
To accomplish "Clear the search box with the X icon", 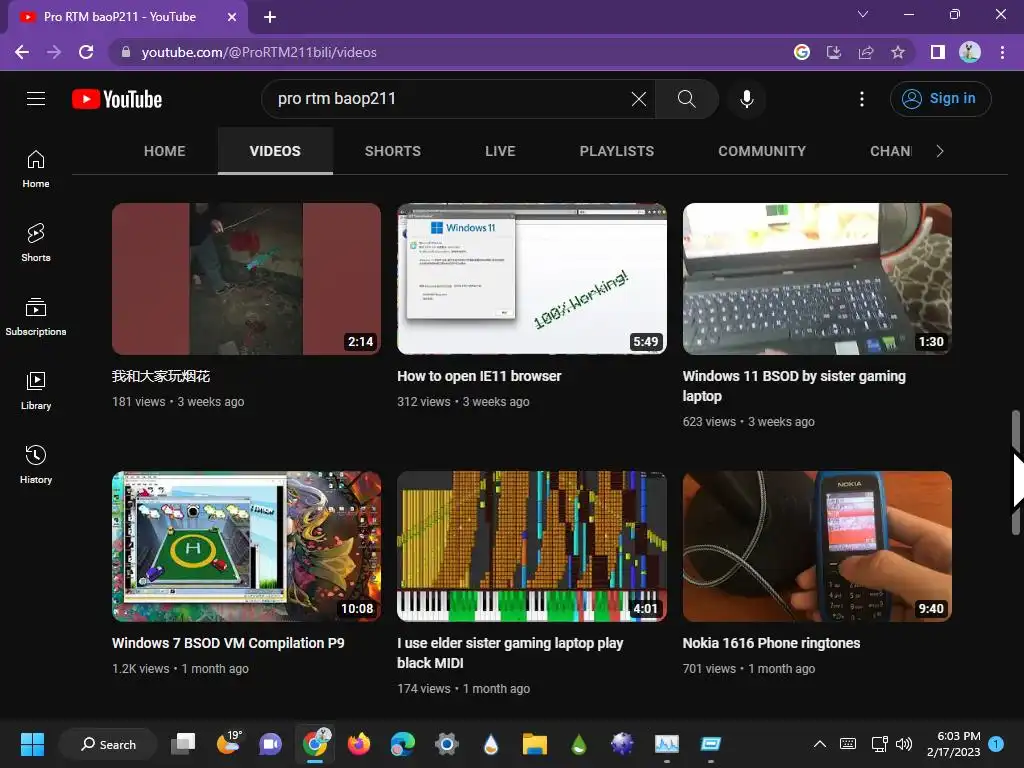I will 639,99.
